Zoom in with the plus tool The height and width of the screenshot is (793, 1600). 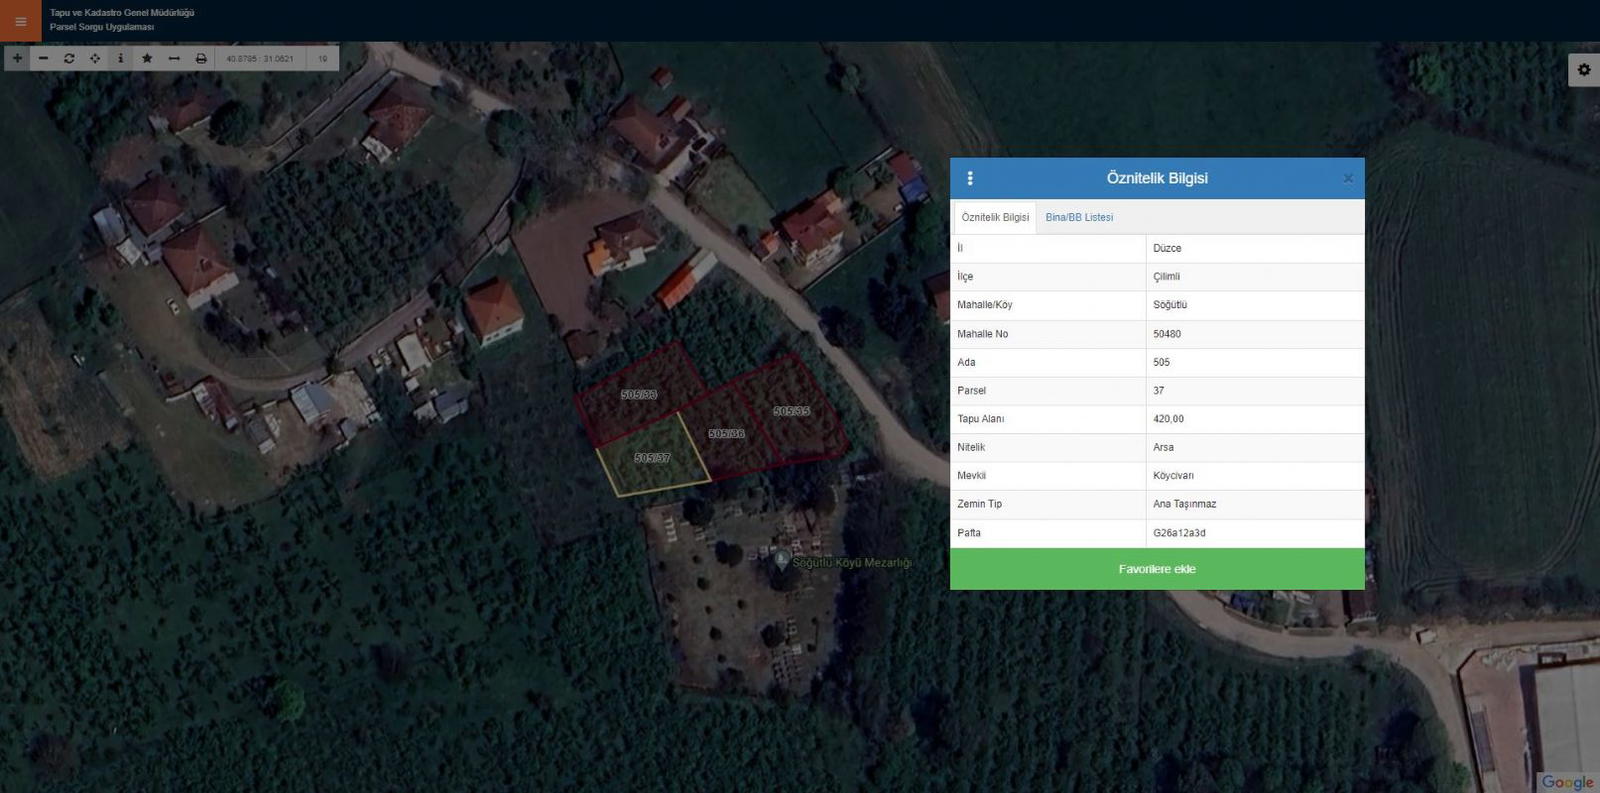pos(17,58)
